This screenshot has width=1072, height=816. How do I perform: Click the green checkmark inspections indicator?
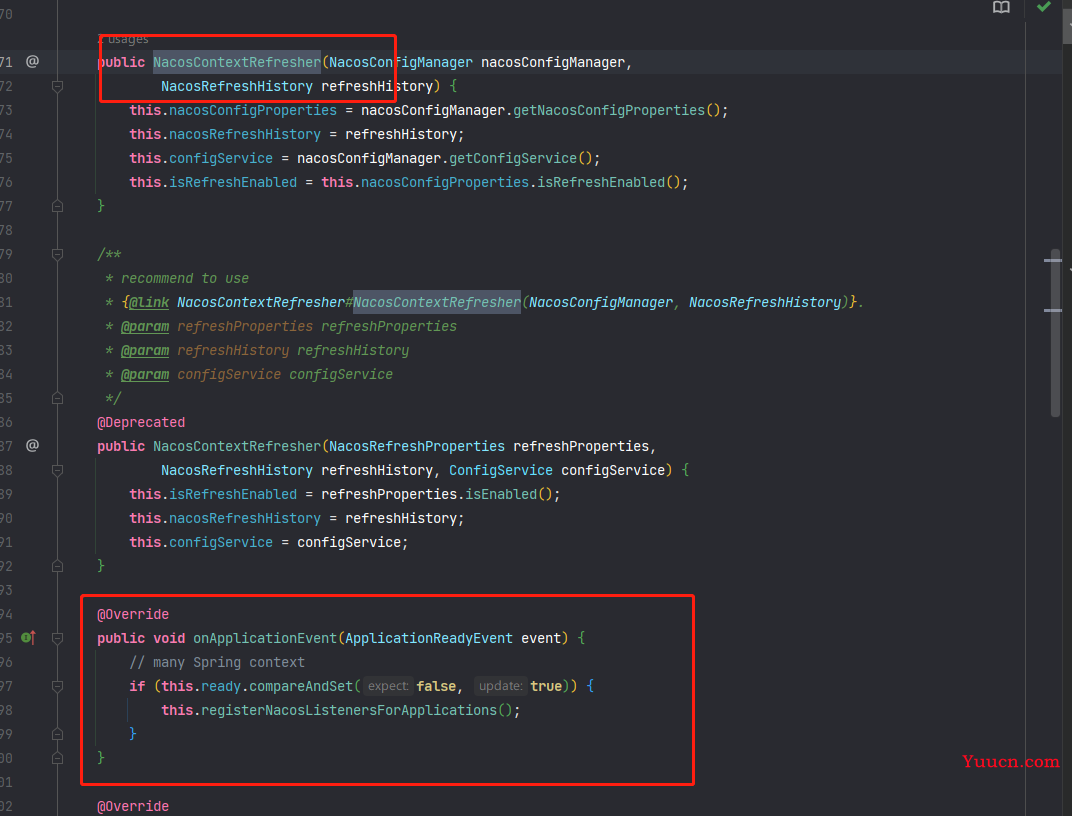[x=1043, y=7]
